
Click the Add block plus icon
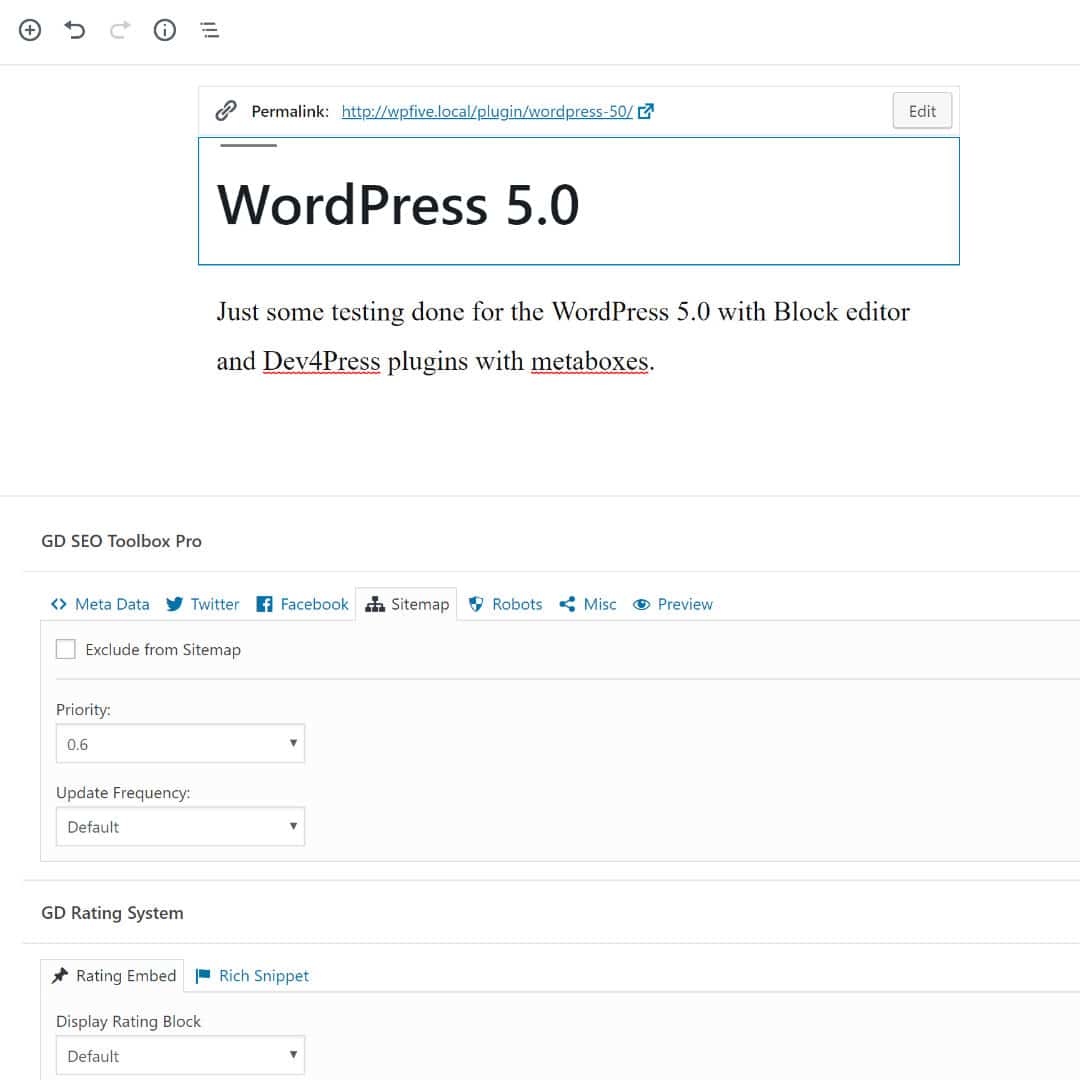tap(30, 30)
